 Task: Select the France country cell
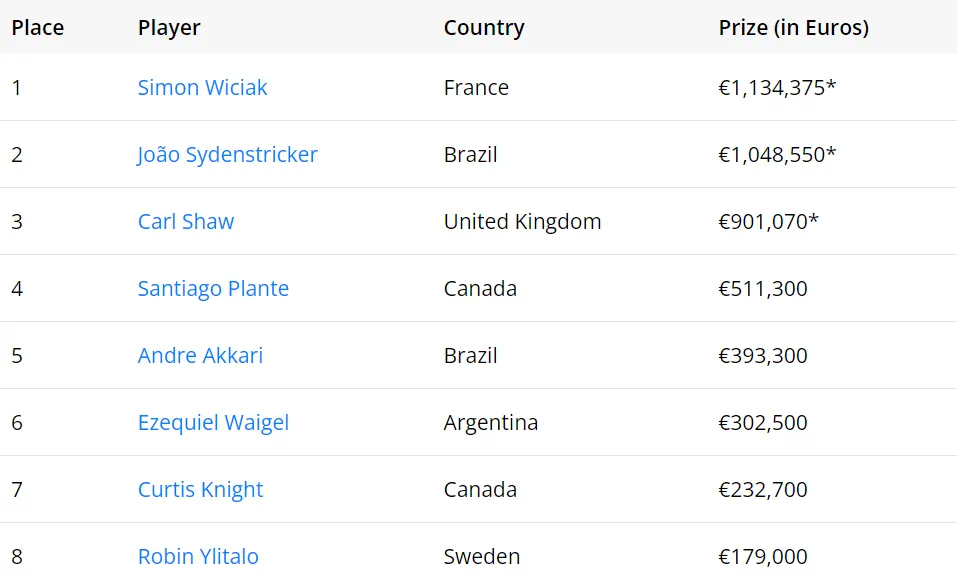click(x=476, y=88)
